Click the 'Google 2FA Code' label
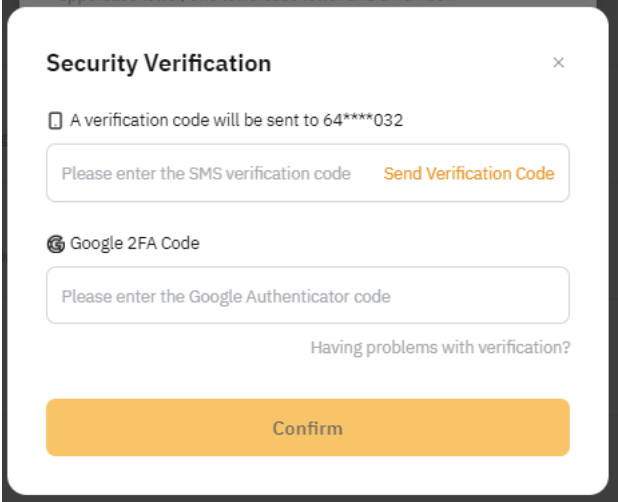The width and height of the screenshot is (618, 502). click(x=134, y=243)
